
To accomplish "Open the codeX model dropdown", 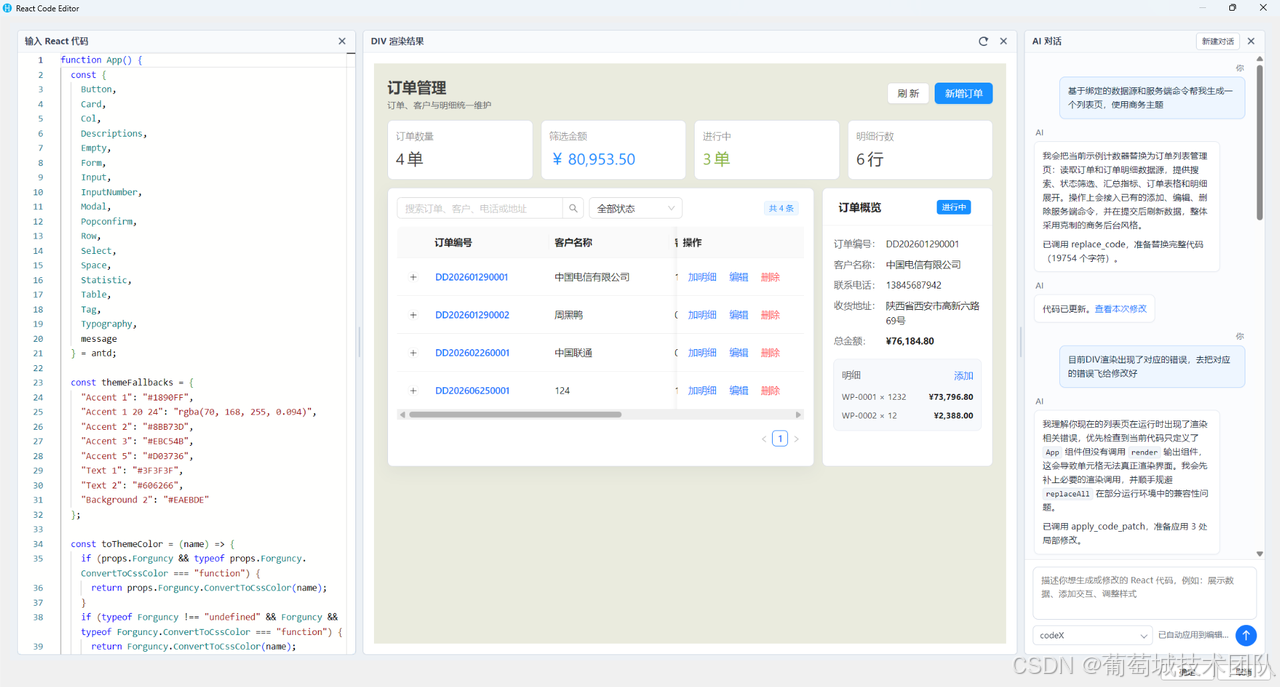I will (1093, 635).
